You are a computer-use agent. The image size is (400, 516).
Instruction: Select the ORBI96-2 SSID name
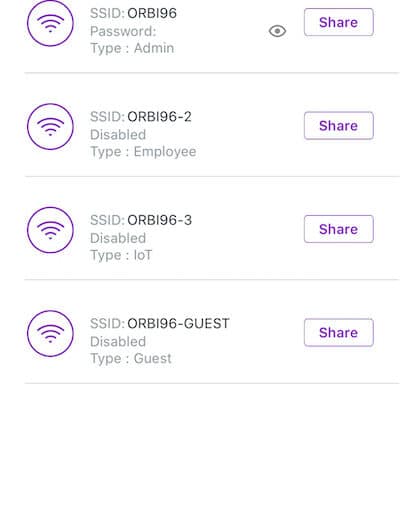[x=159, y=117]
